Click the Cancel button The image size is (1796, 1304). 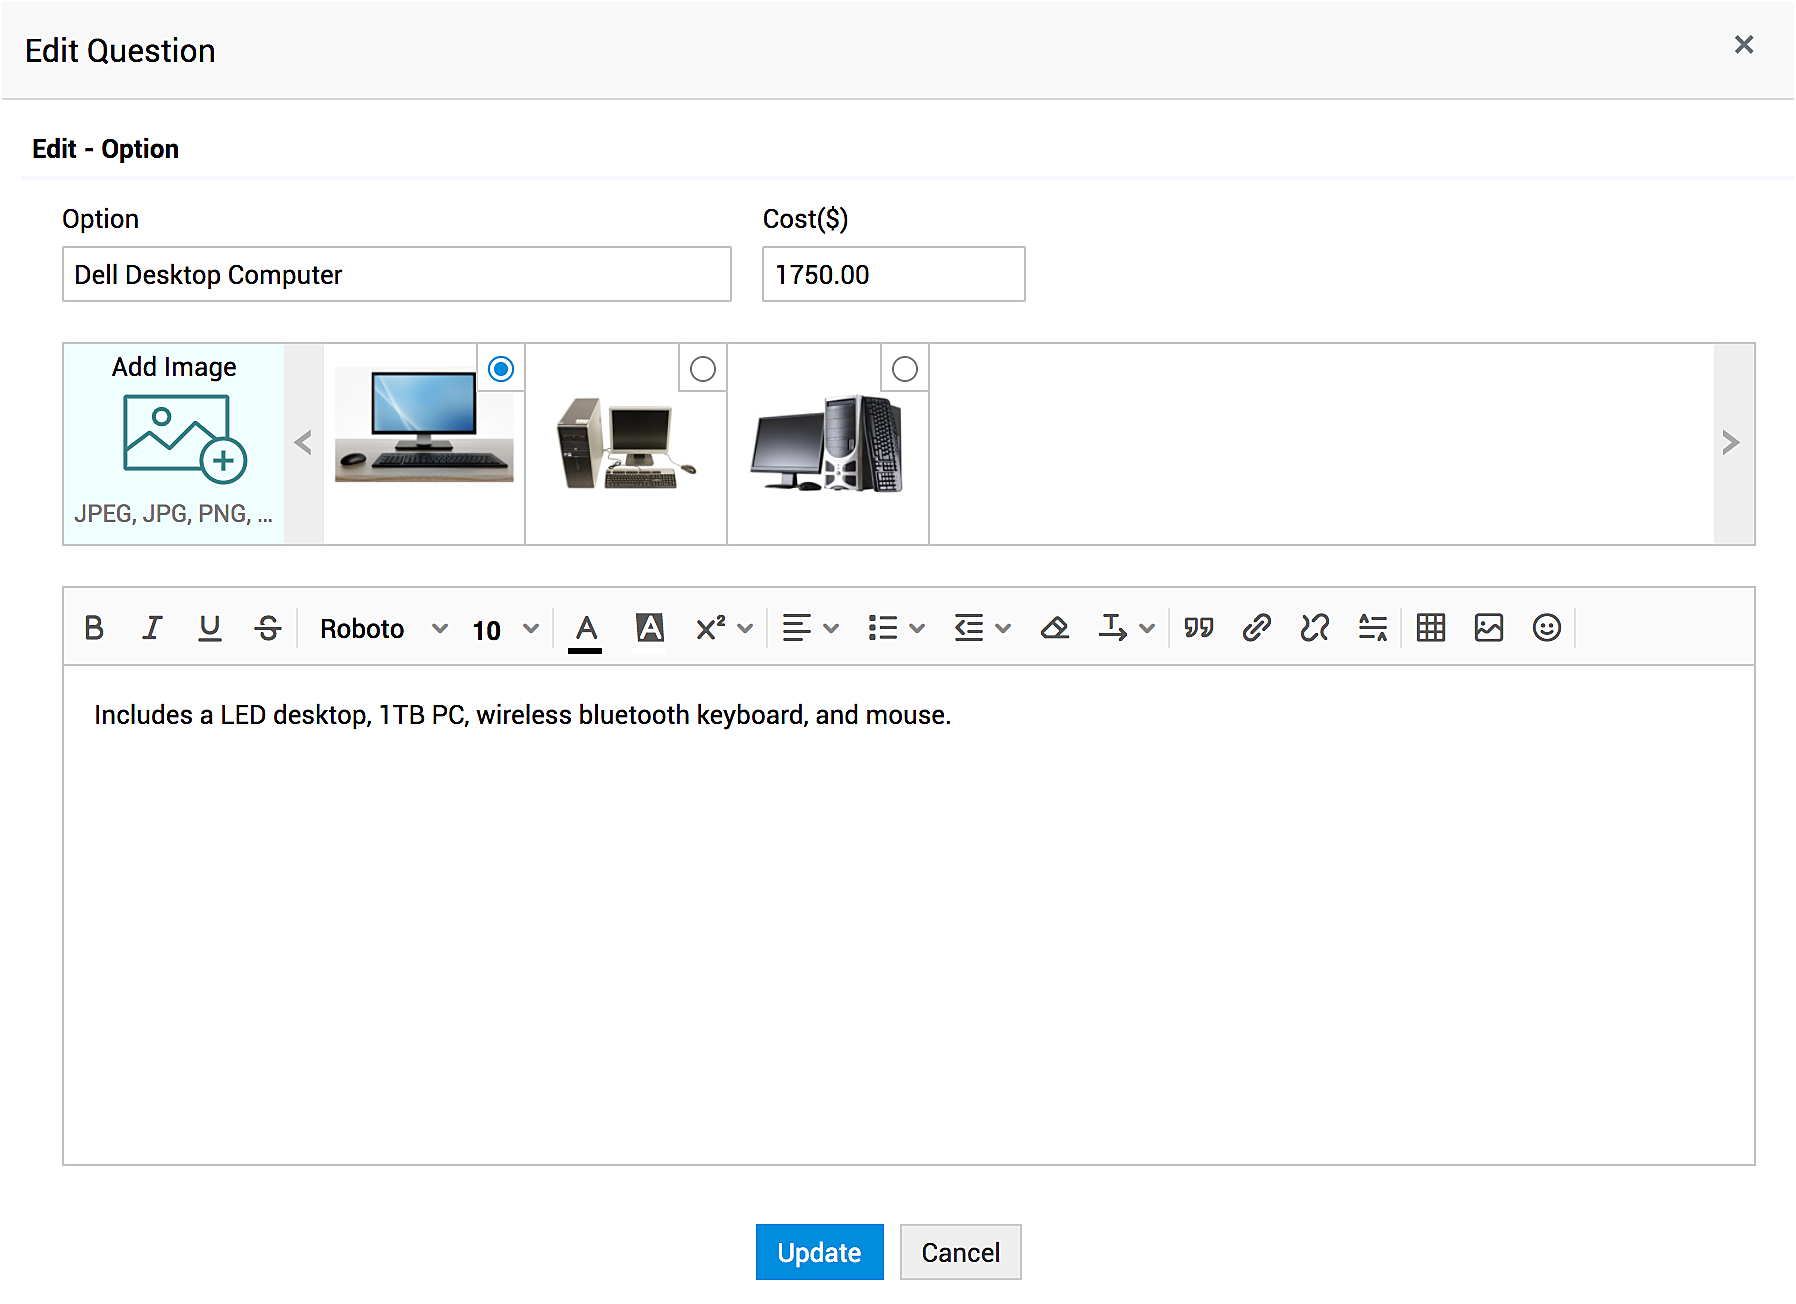pos(960,1252)
